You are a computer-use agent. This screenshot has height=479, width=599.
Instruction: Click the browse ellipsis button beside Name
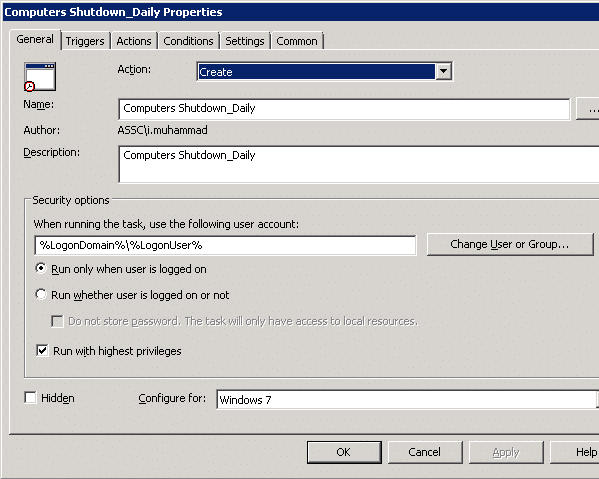588,109
